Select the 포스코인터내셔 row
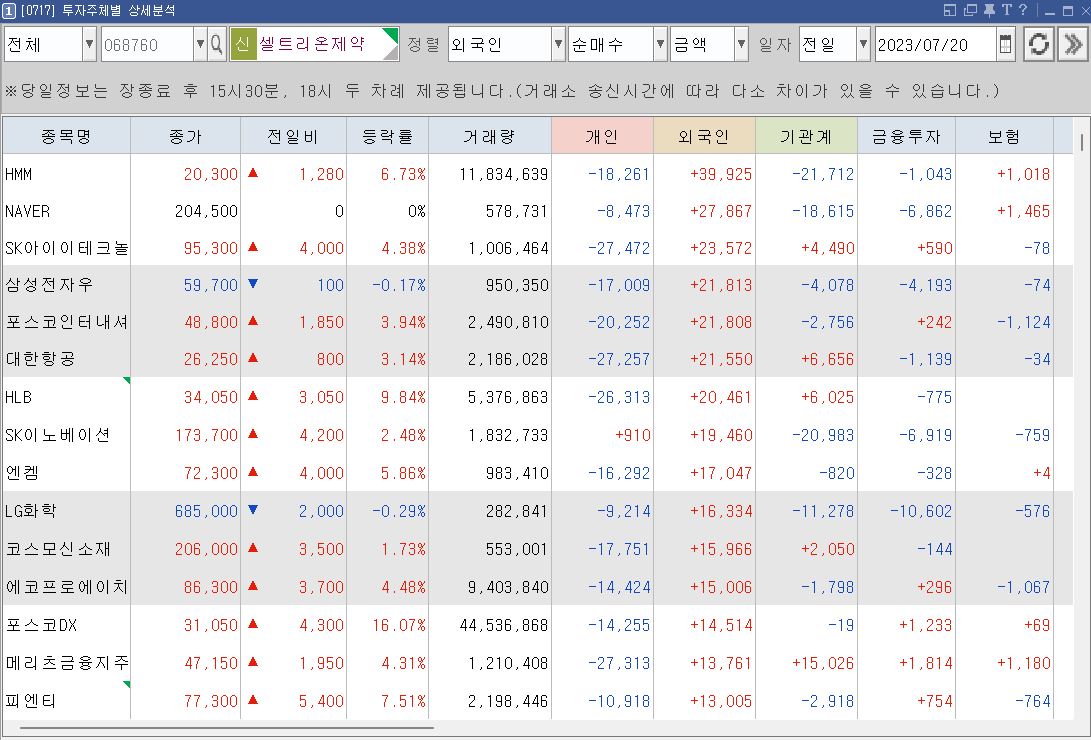The image size is (1091, 740). pyautogui.click(x=538, y=322)
